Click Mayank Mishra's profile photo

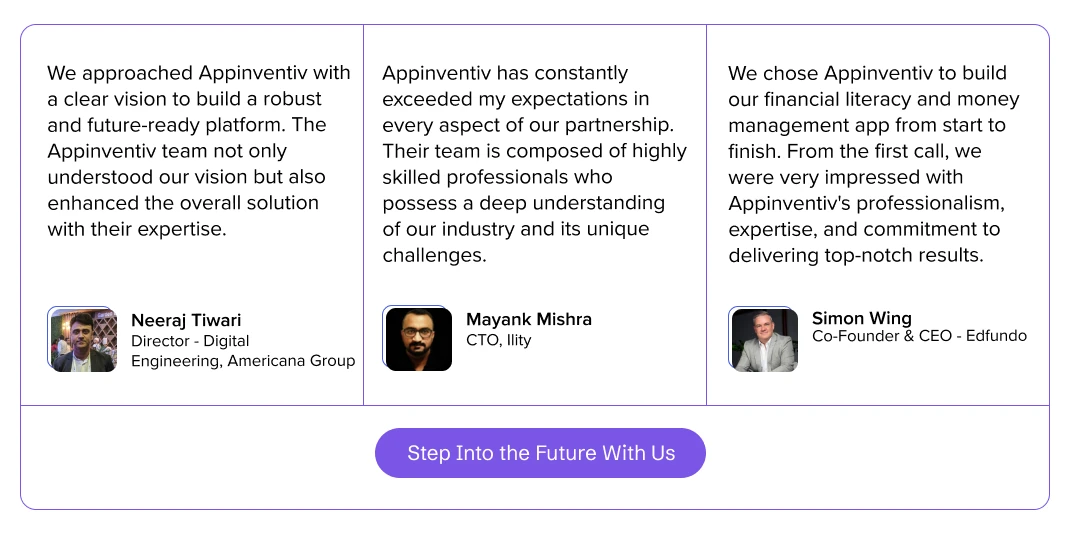(417, 338)
